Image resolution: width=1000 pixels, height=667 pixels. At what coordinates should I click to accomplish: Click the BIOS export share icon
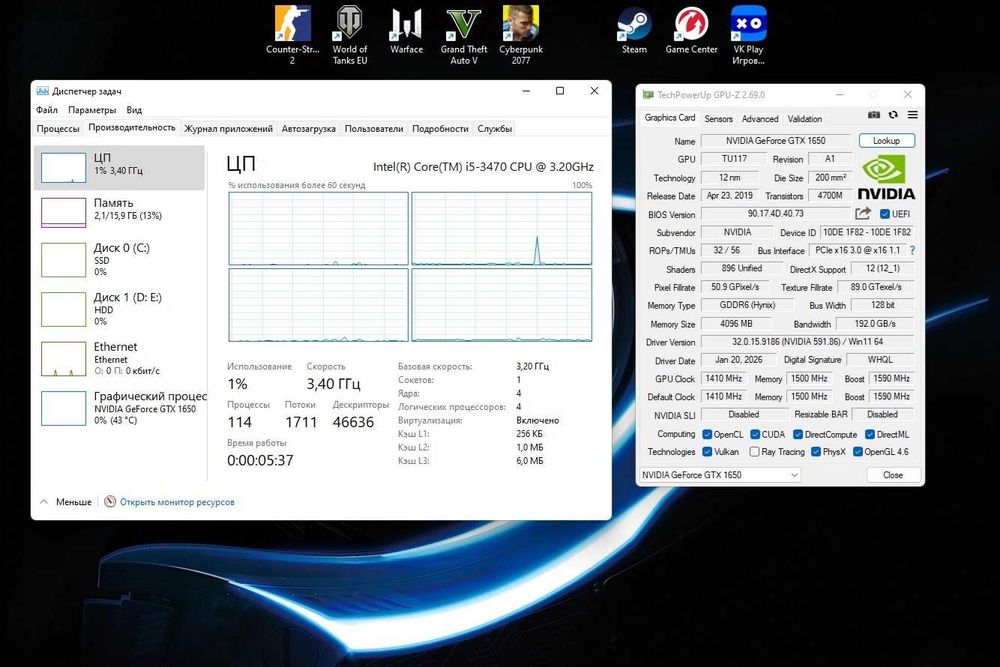pyautogui.click(x=863, y=214)
